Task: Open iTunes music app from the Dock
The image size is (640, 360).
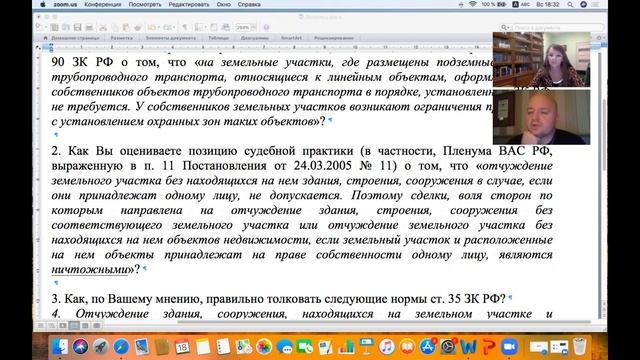Action: (387, 347)
